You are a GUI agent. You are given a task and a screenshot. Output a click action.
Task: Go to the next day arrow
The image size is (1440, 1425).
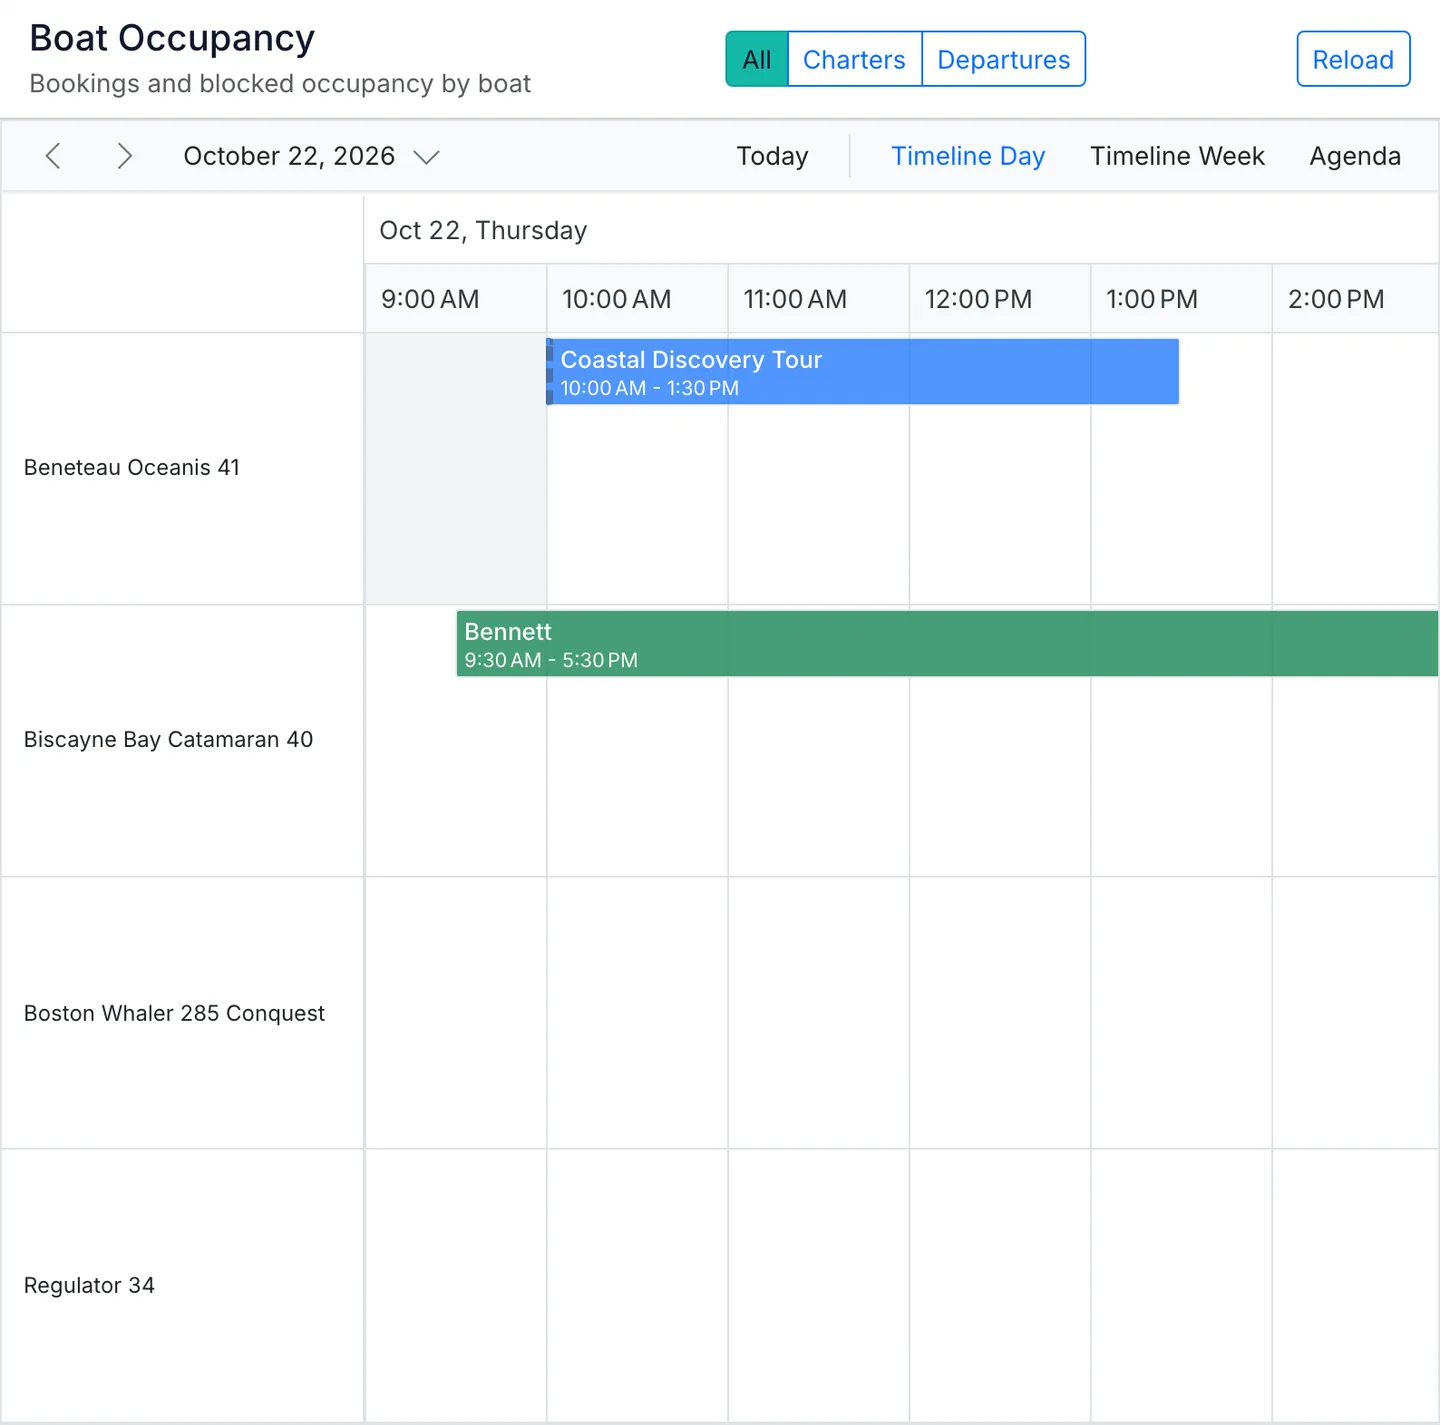point(124,156)
